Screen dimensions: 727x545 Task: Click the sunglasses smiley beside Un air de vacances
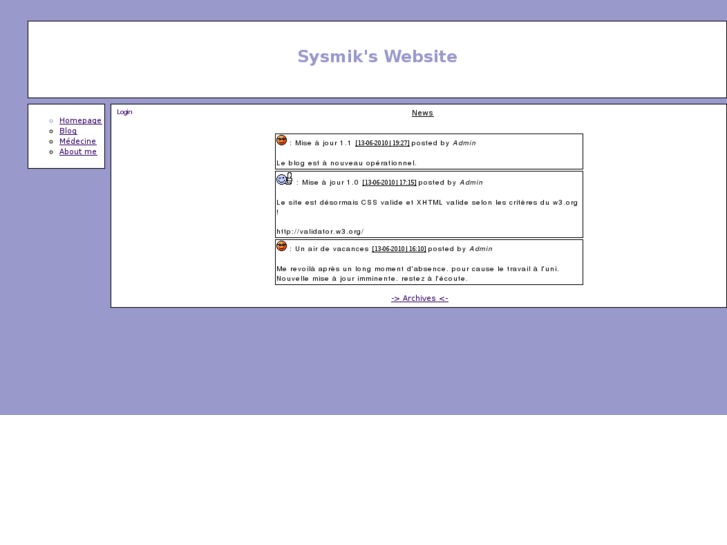pyautogui.click(x=281, y=246)
